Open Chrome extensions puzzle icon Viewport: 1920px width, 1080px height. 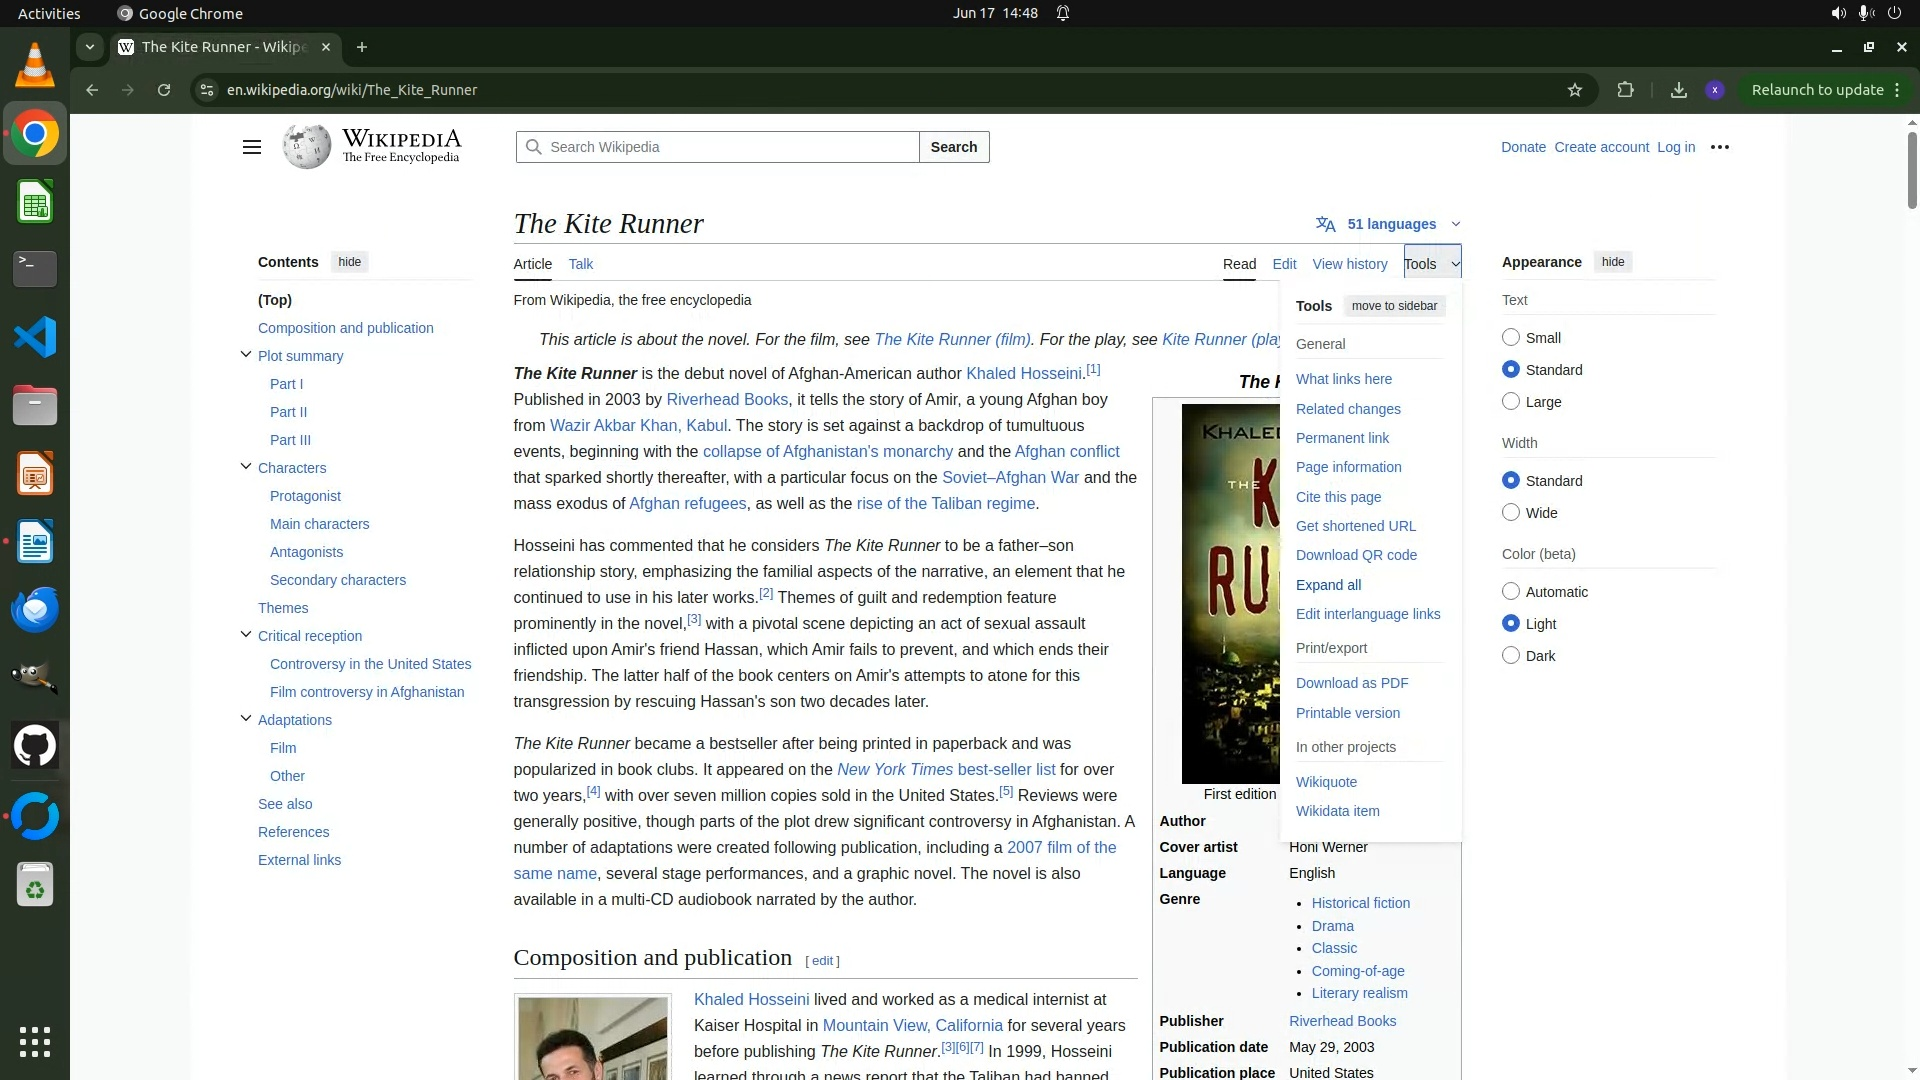pyautogui.click(x=1625, y=90)
